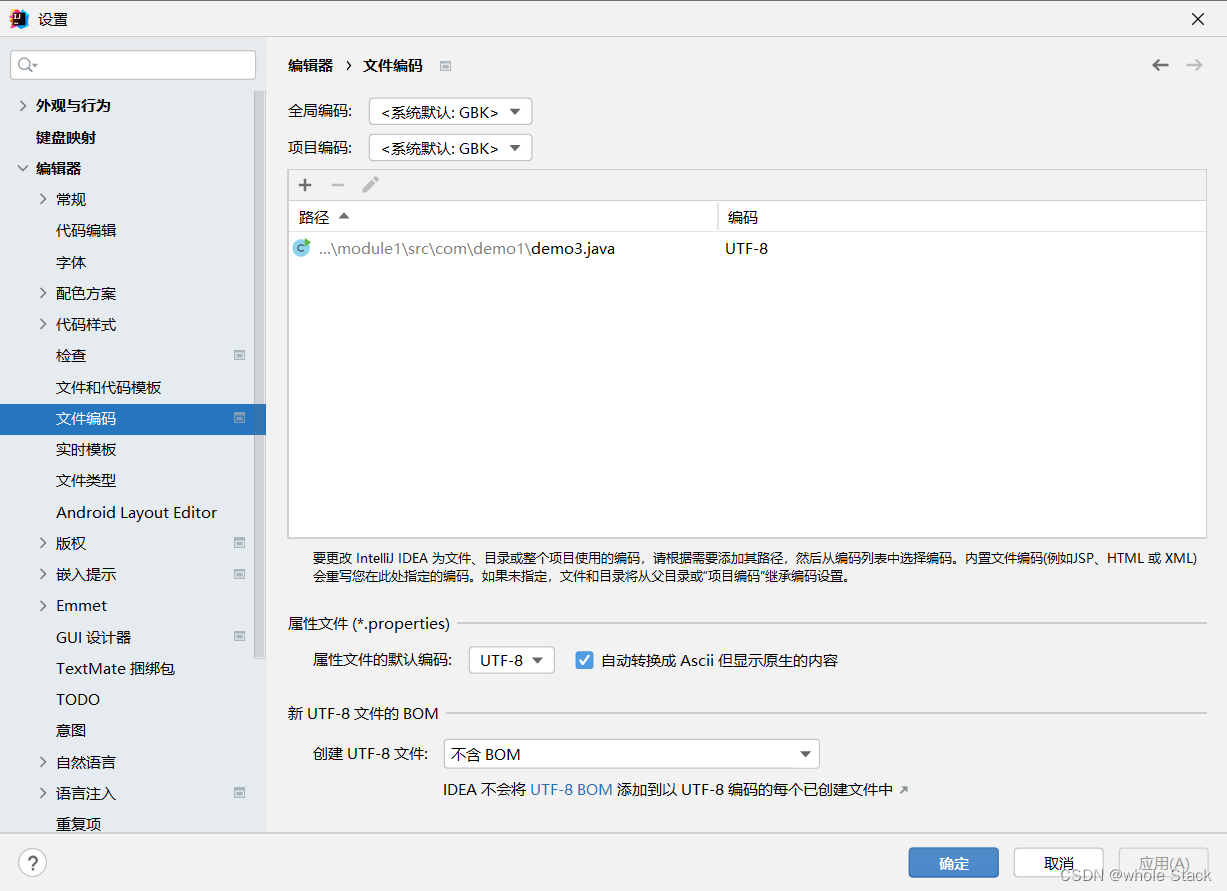Select the demo3.java path row
Image resolution: width=1227 pixels, height=891 pixels.
pos(747,248)
